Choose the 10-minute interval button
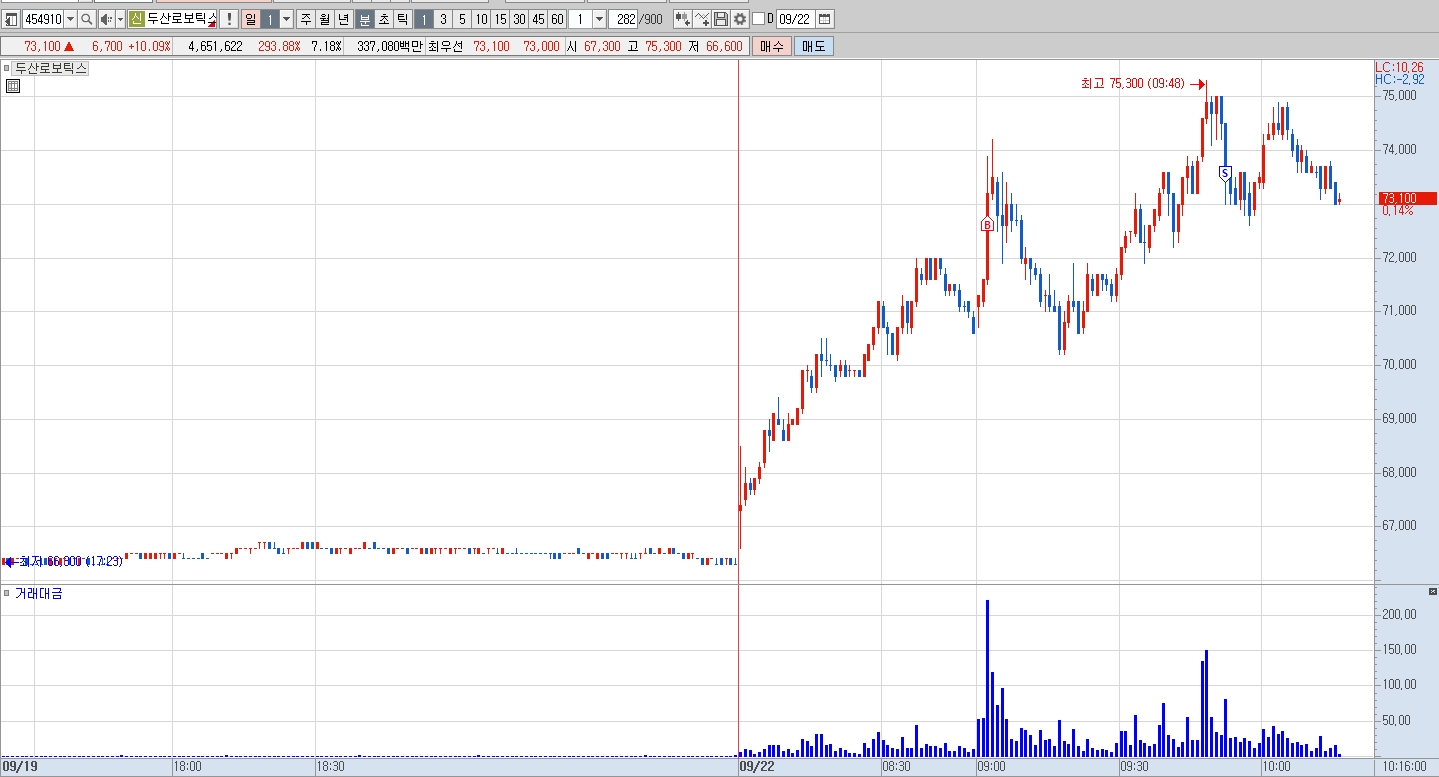This screenshot has width=1439, height=777. pos(481,19)
